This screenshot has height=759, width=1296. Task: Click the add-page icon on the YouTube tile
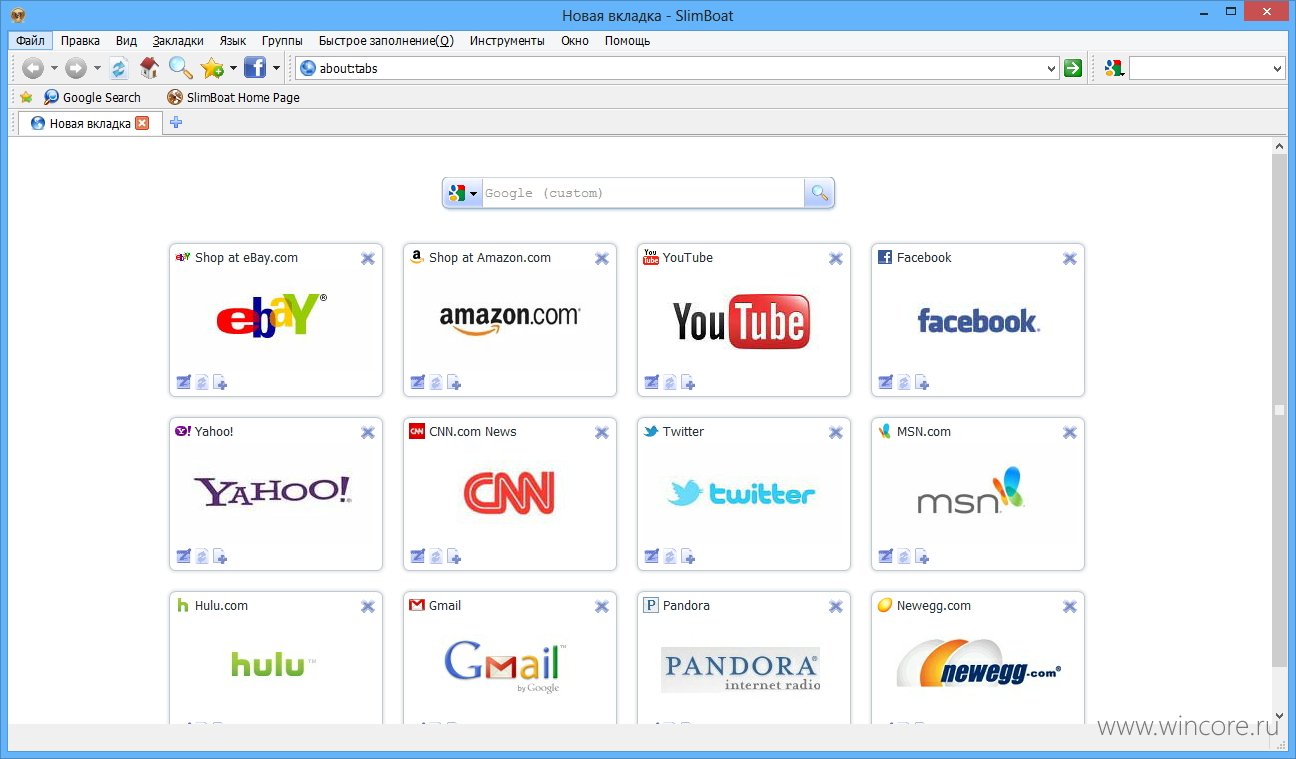pyautogui.click(x=688, y=382)
